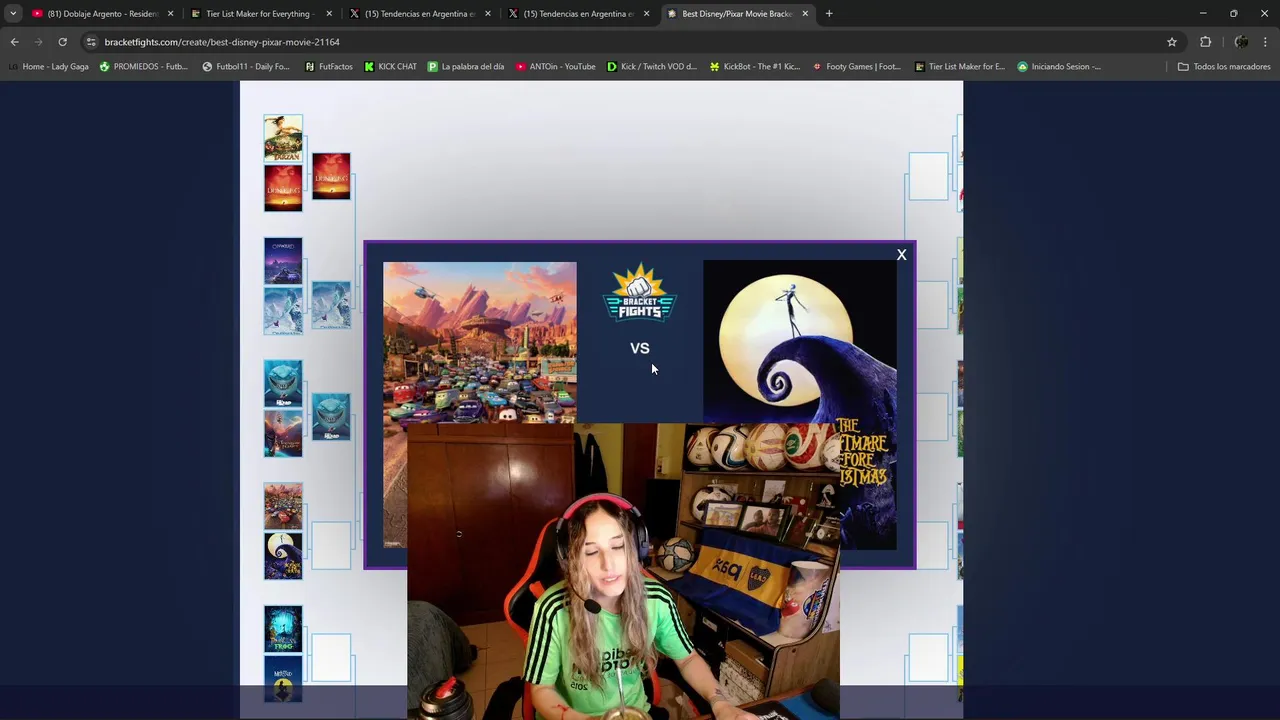The image size is (1280, 720).
Task: Select small Nightmare Before Christmas bracket poster
Action: (x=283, y=556)
